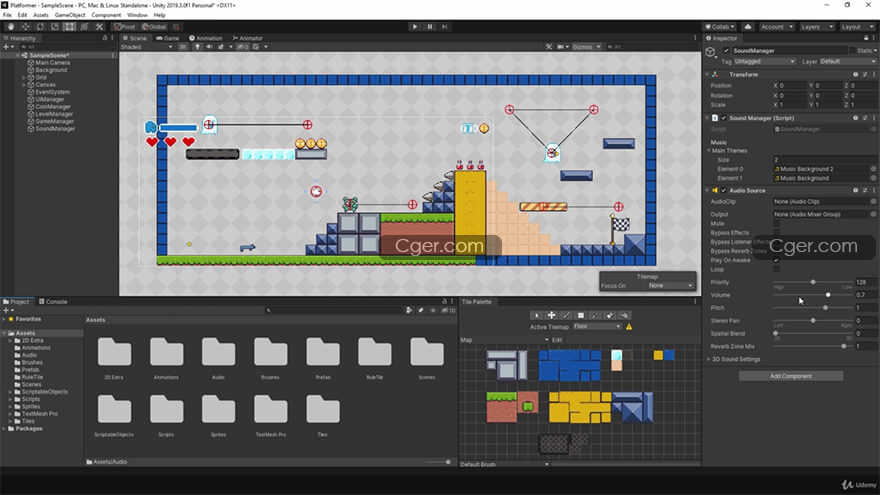Toggle Audio Source enabled checkbox

[x=724, y=190]
